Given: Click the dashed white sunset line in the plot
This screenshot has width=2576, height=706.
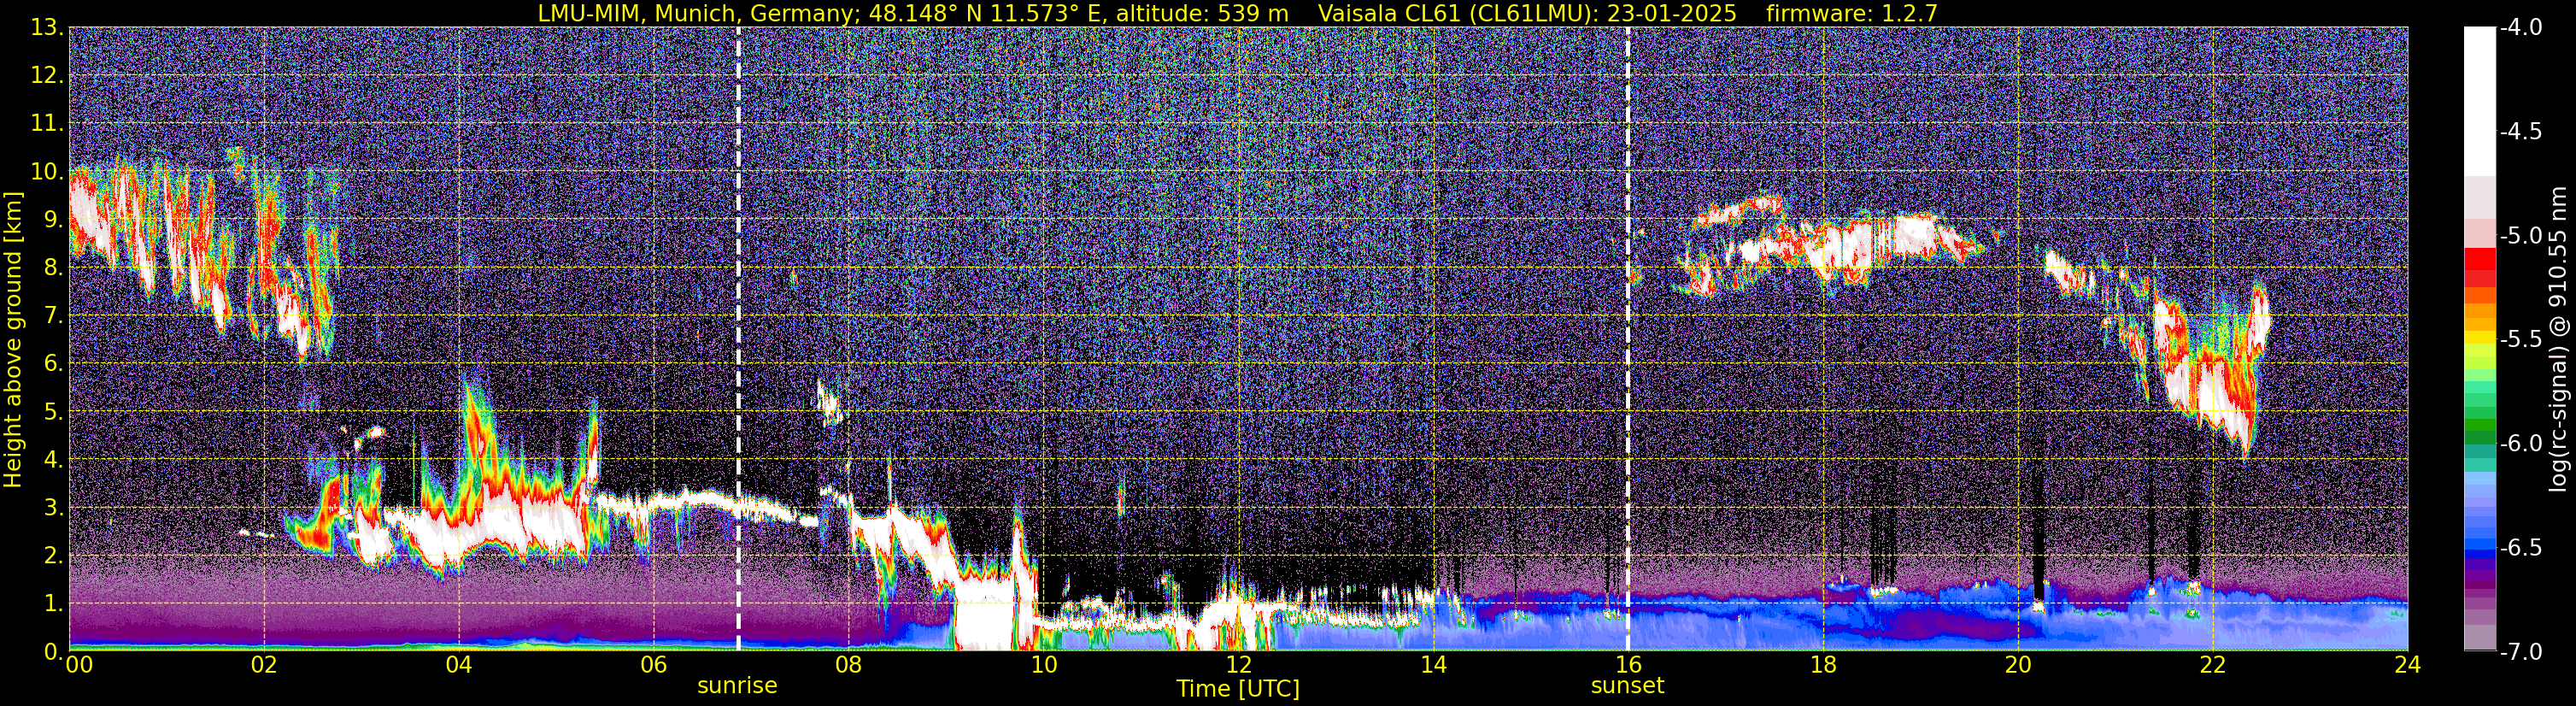Looking at the screenshot, I should [x=1628, y=339].
